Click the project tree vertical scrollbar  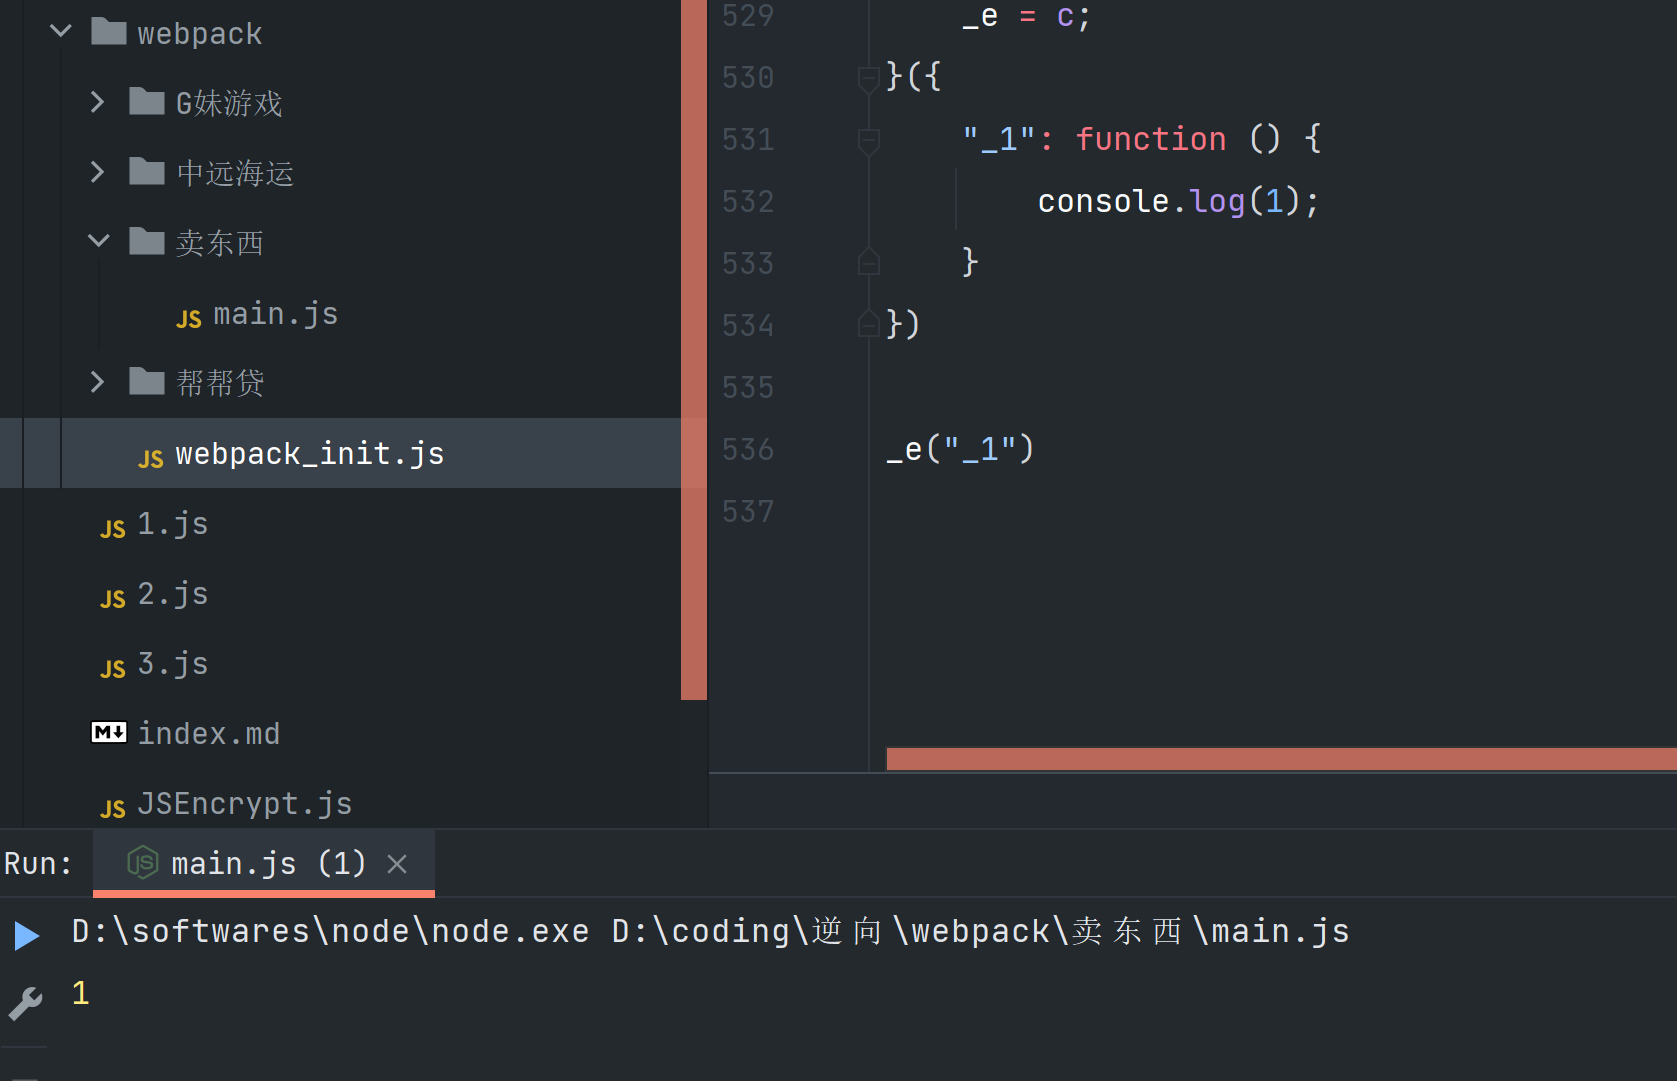(694, 350)
